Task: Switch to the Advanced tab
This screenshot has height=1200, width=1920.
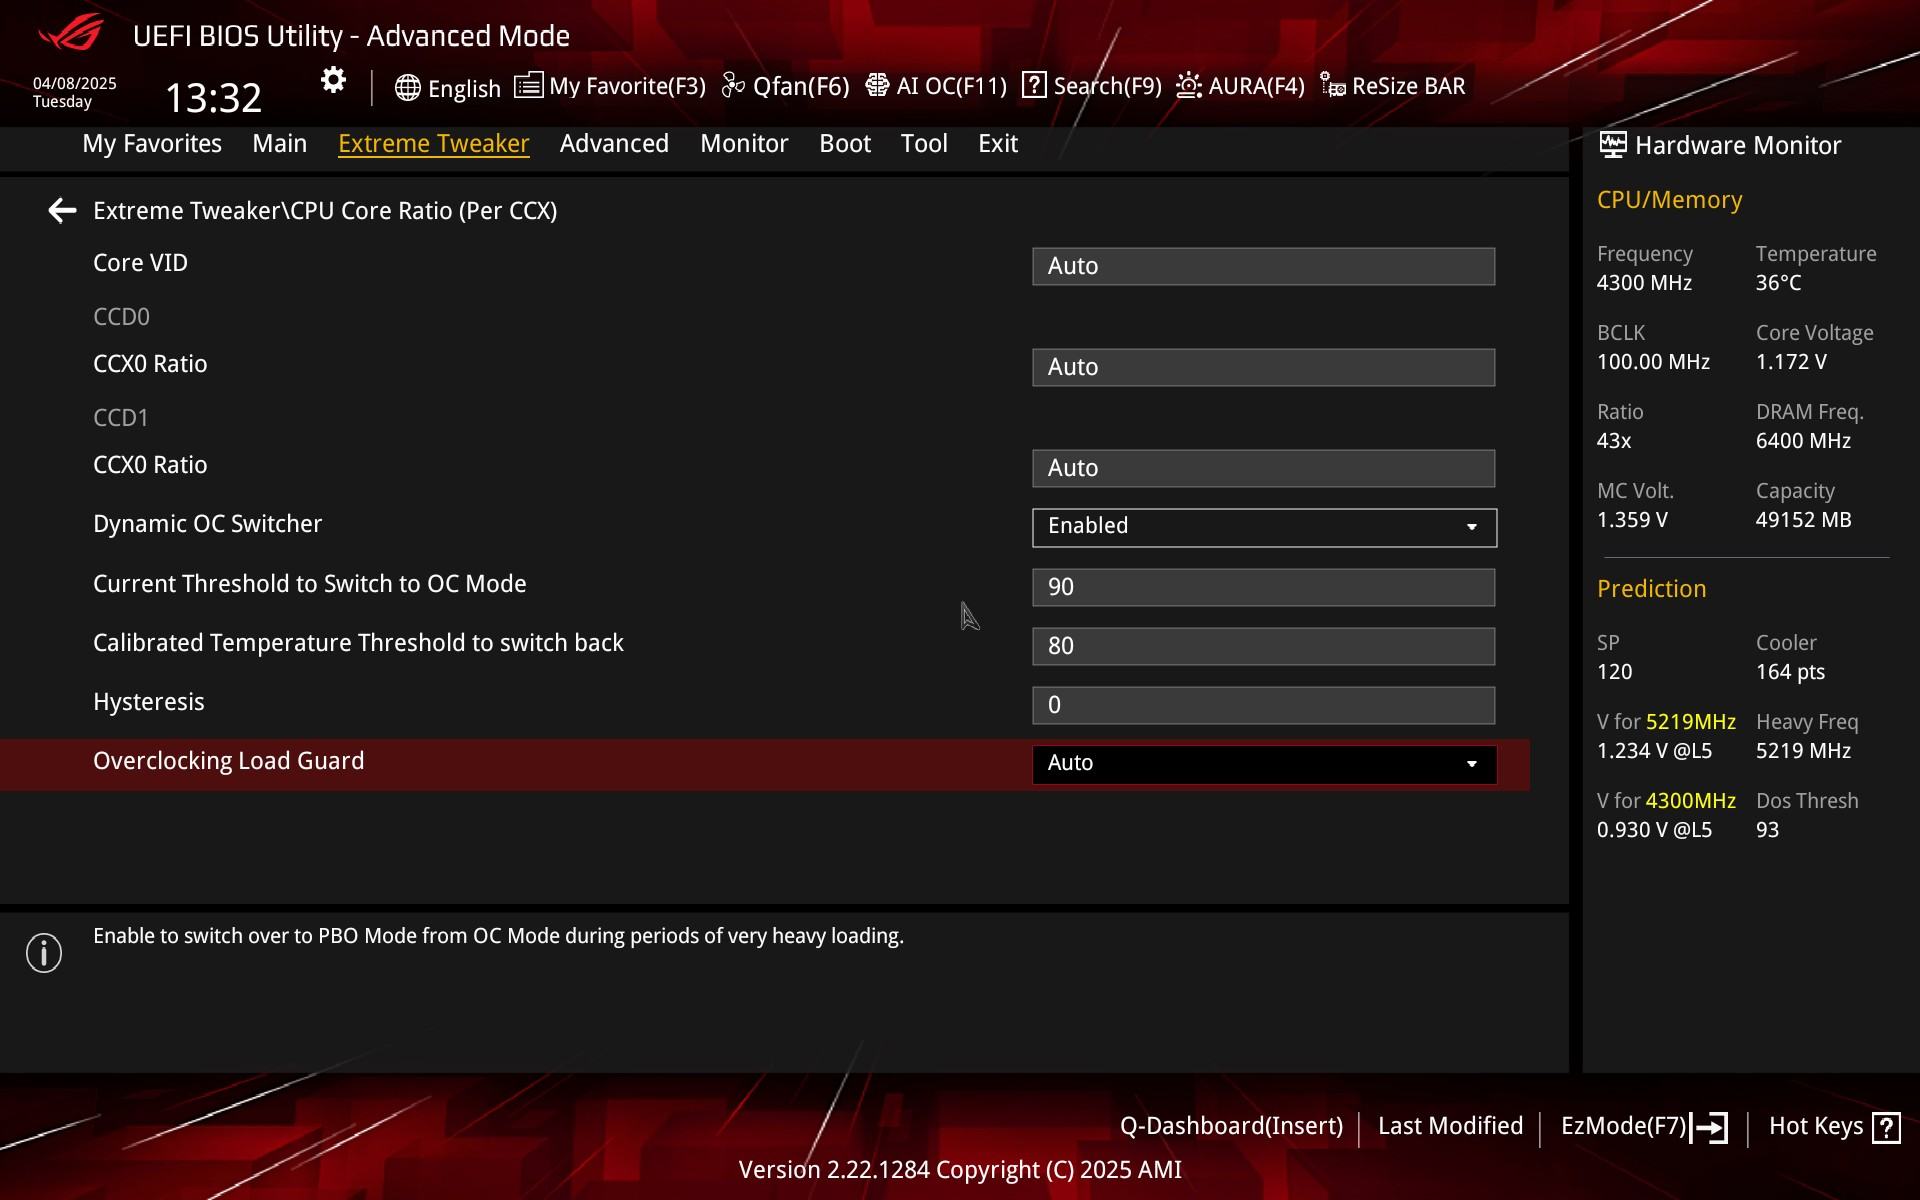Action: pyautogui.click(x=614, y=144)
